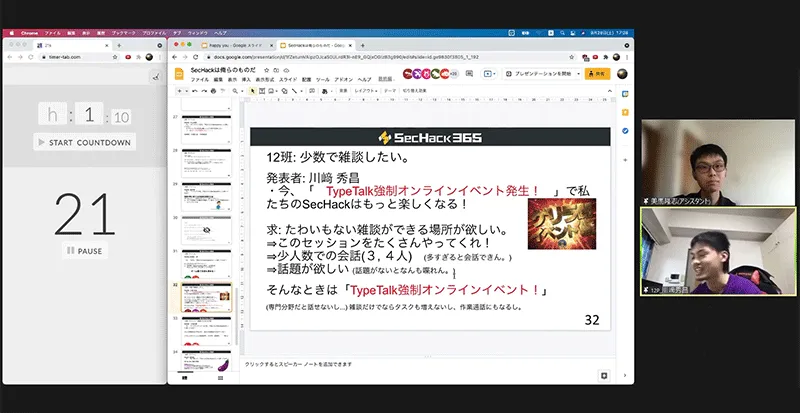Switch to filmstrip view icon below slide list
Viewport: 800px width, 413px height.
coord(185,378)
